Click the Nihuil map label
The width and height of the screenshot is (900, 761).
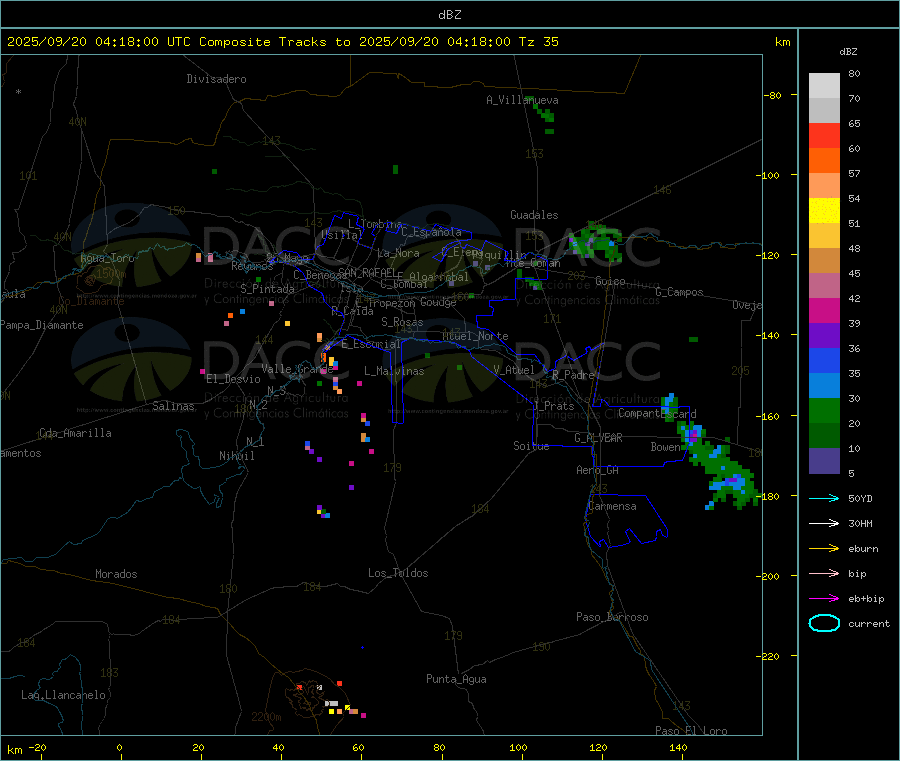236,456
